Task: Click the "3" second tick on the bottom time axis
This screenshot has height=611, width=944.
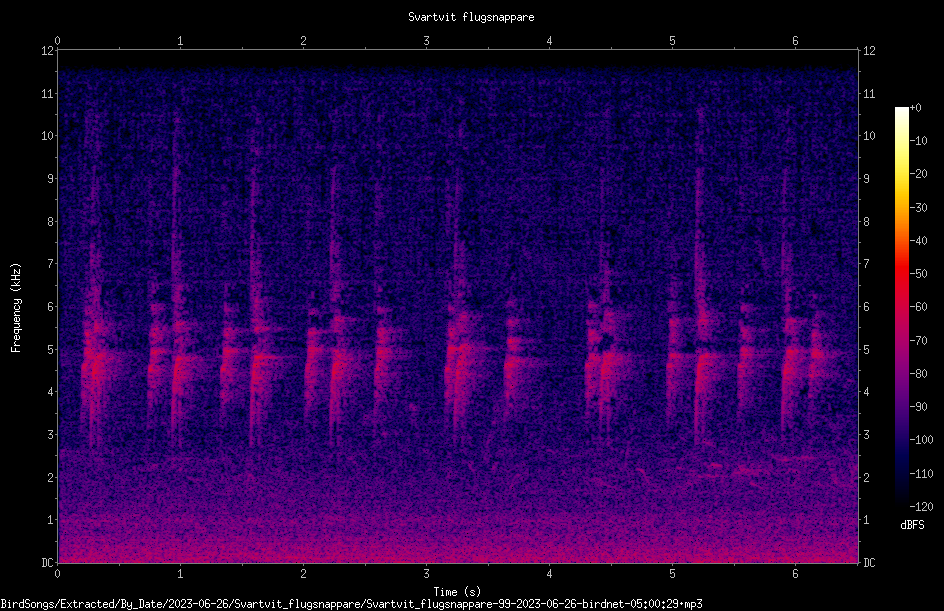Action: 426,574
